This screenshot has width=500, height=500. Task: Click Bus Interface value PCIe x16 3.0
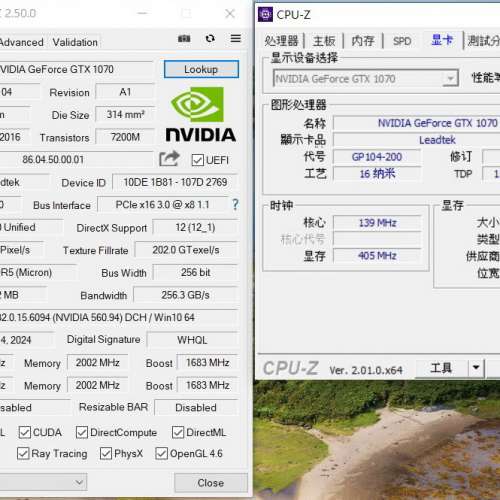163,205
